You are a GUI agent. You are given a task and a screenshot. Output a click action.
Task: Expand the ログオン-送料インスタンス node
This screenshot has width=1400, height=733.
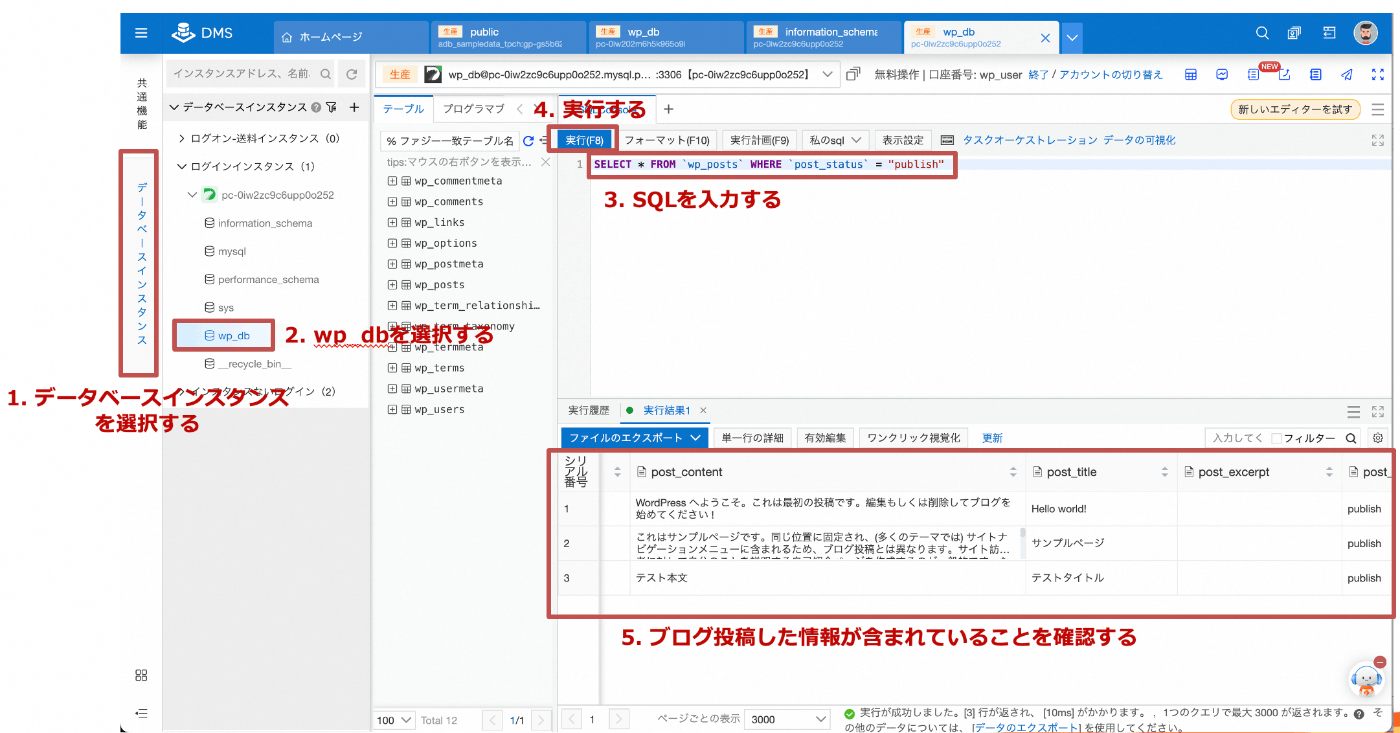coord(182,139)
